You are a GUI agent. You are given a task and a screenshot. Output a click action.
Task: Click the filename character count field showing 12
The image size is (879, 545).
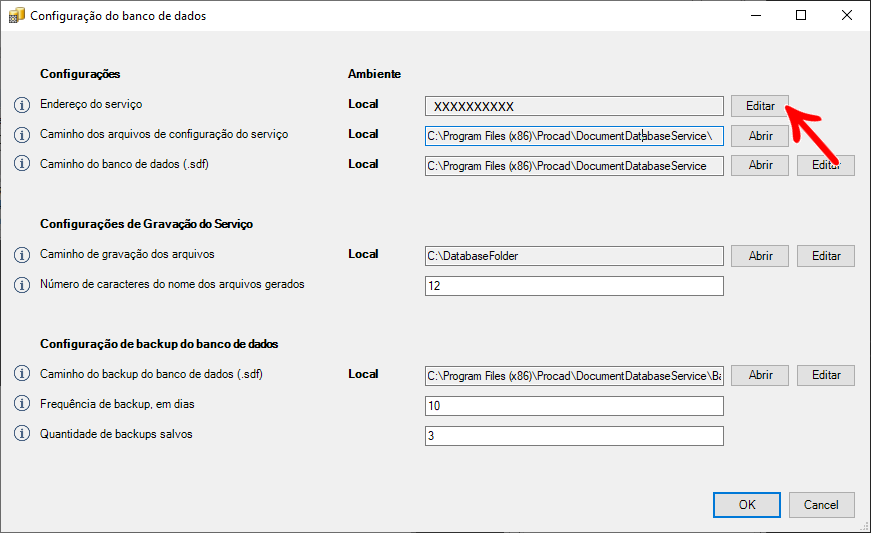point(574,286)
